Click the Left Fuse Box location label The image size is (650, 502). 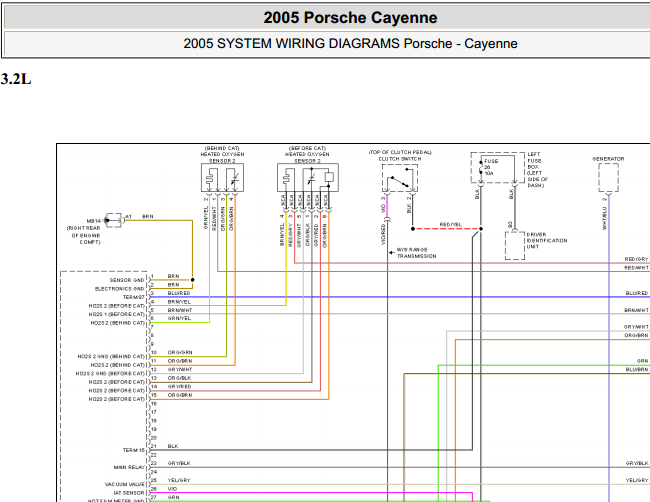[x=537, y=170]
